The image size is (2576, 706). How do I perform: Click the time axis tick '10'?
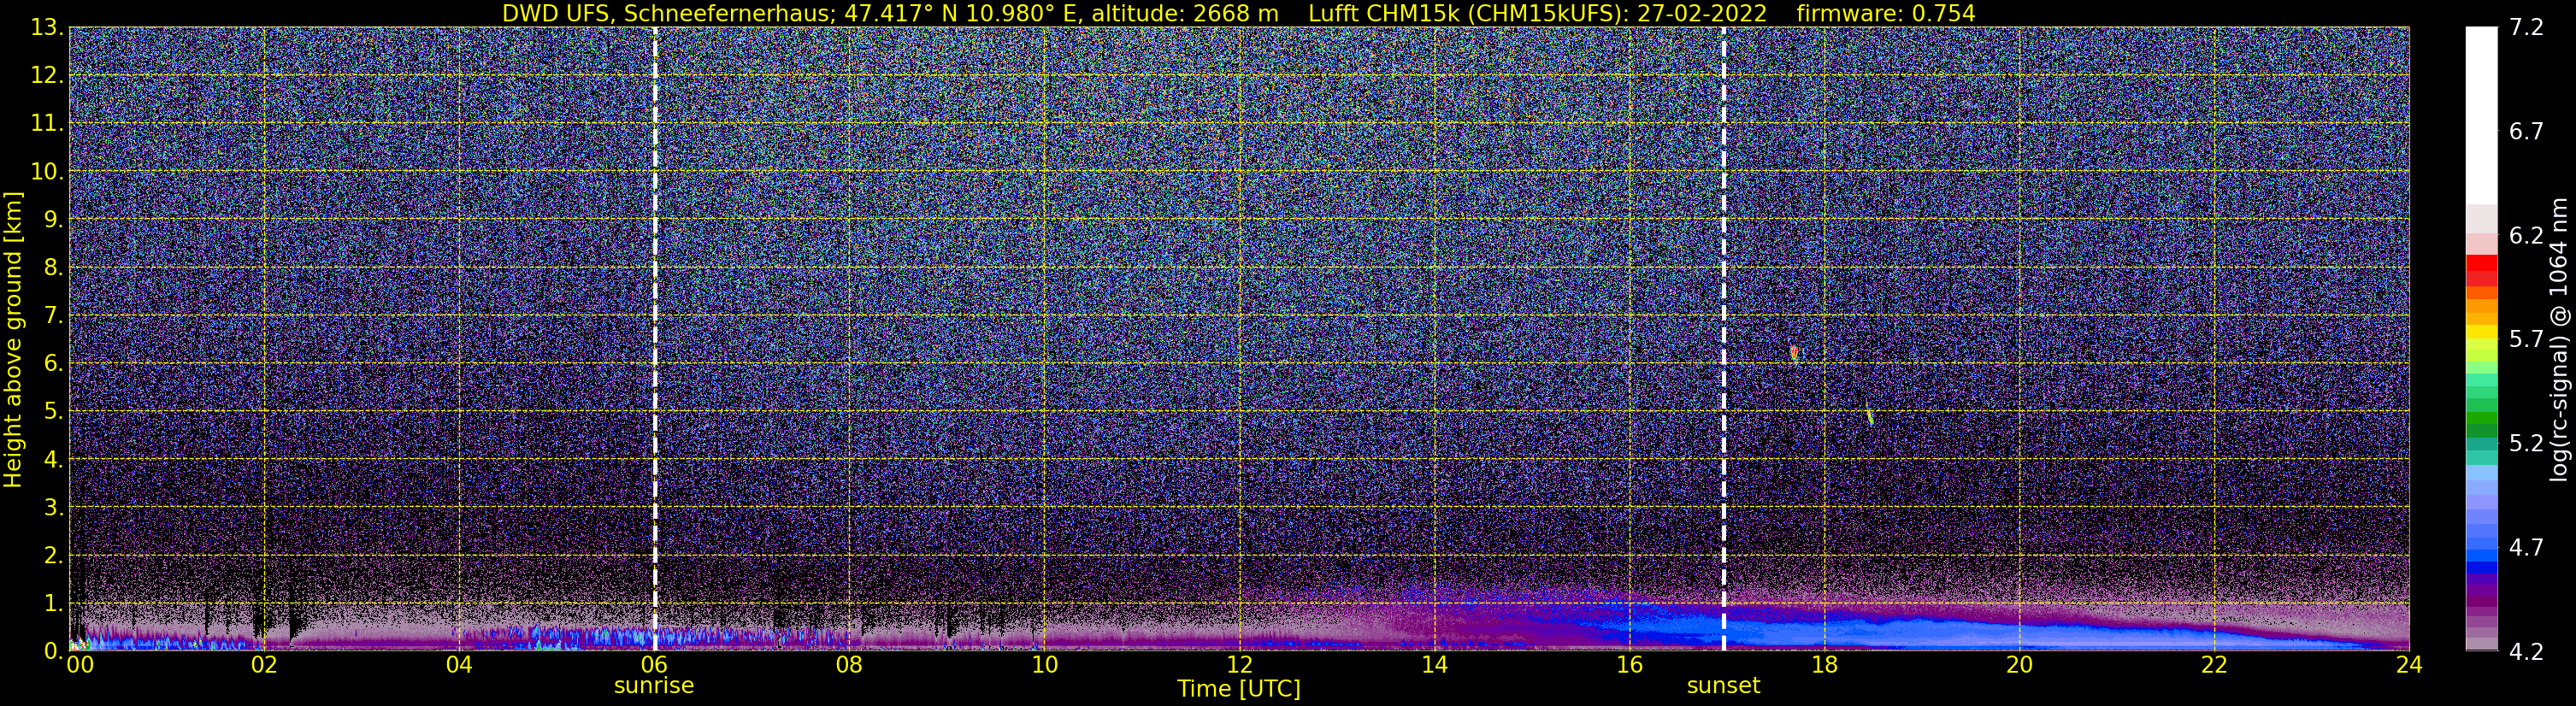pyautogui.click(x=1044, y=666)
